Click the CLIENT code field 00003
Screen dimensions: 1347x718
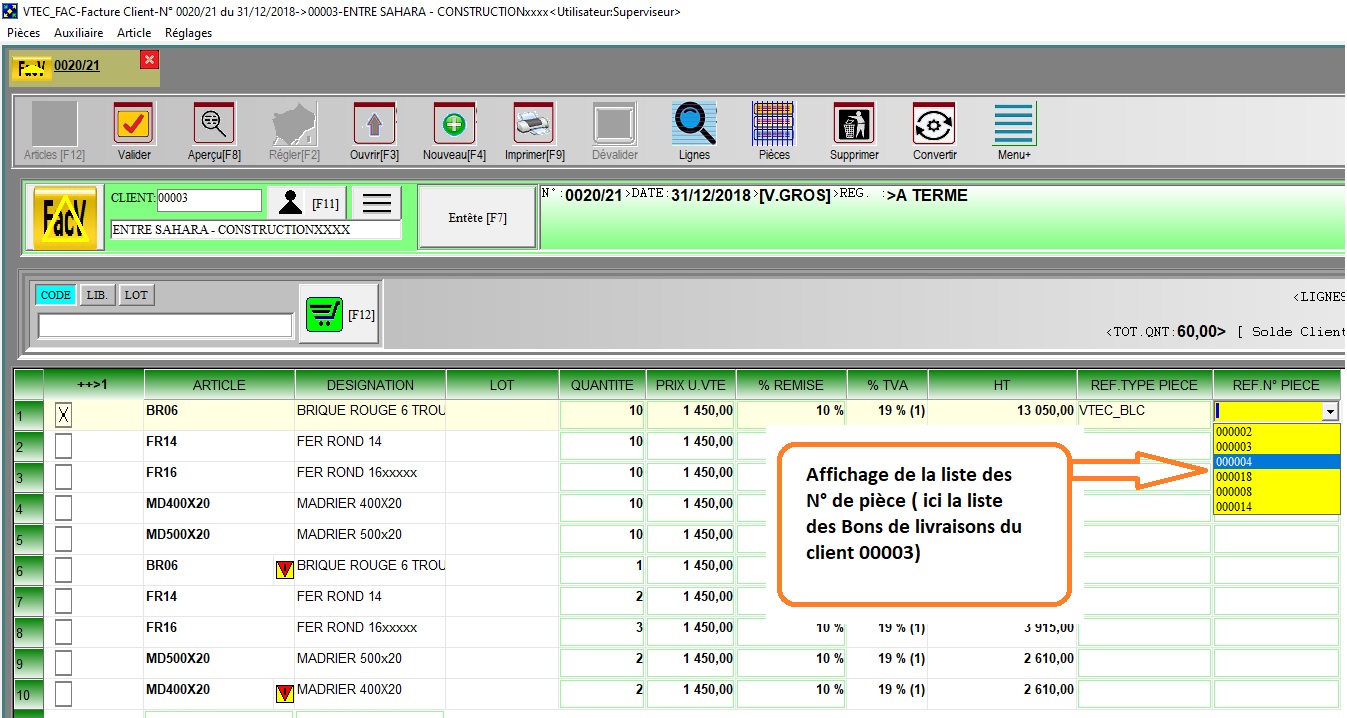coord(208,200)
